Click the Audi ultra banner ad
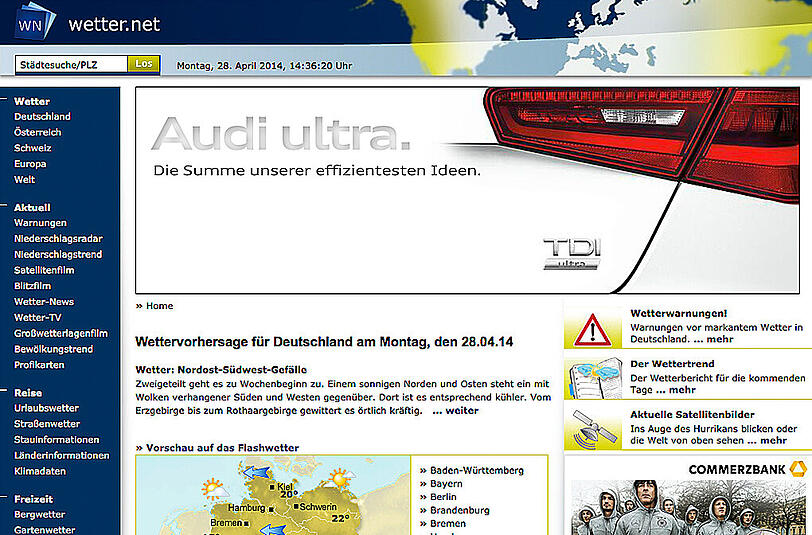 467,190
